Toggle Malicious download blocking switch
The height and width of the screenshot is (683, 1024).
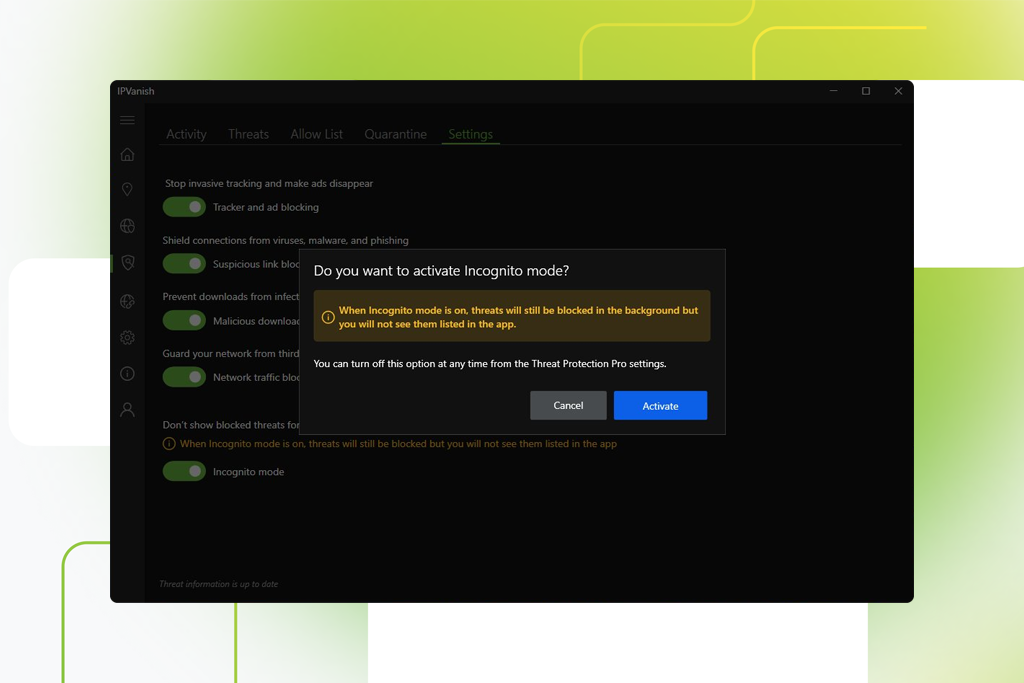[184, 321]
